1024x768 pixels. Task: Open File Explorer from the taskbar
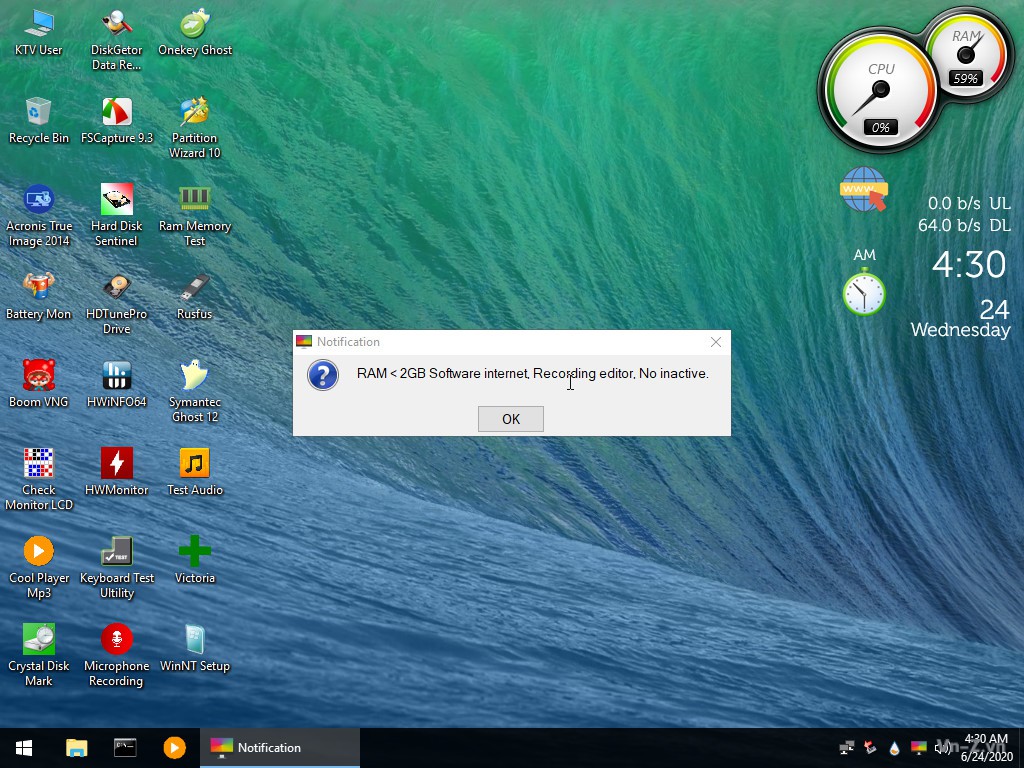click(76, 748)
